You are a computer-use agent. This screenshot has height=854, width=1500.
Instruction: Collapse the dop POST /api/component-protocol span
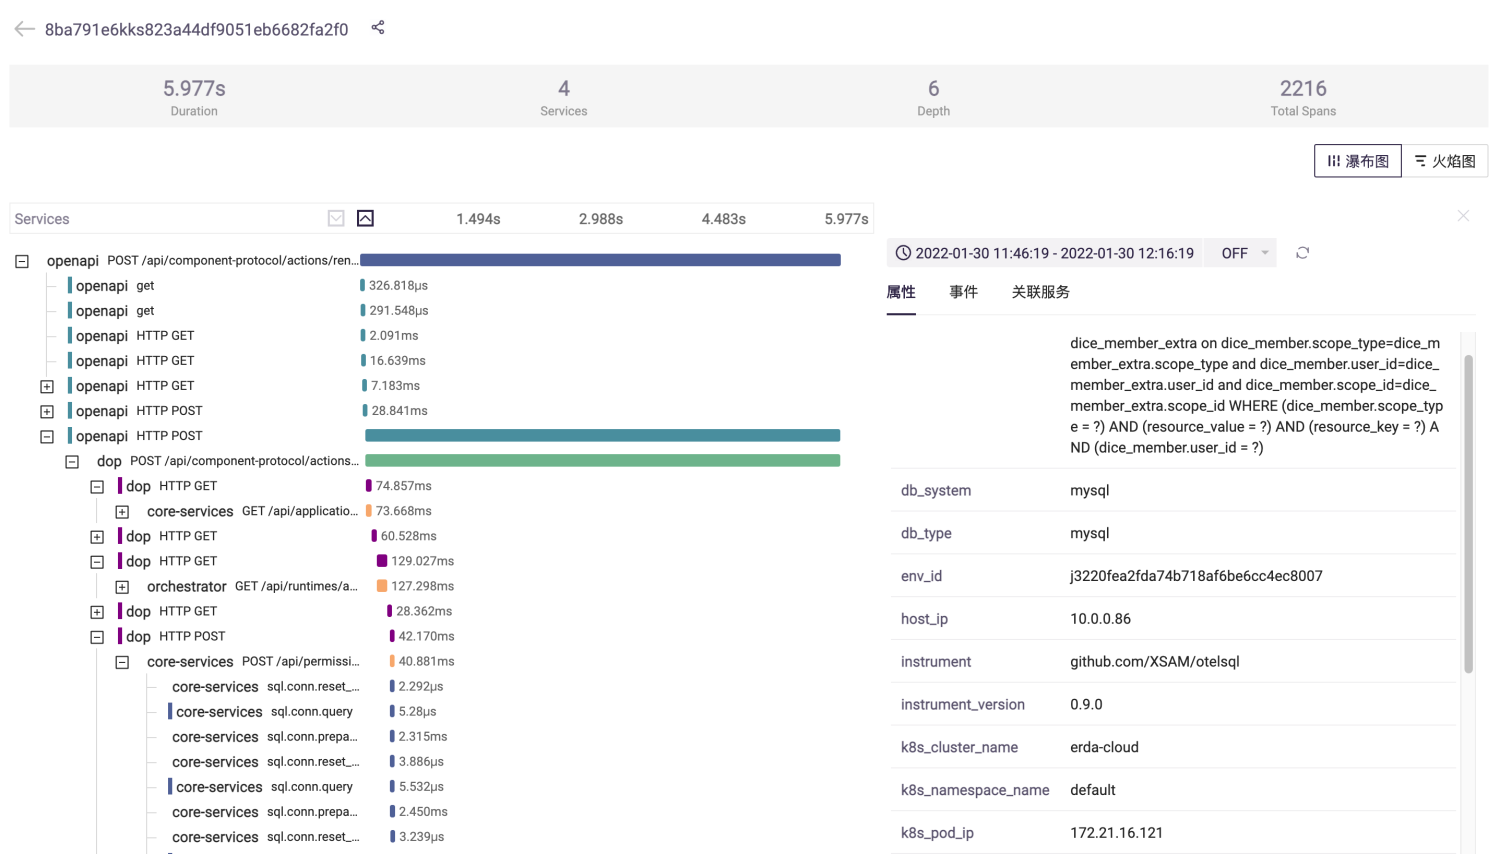(72, 461)
